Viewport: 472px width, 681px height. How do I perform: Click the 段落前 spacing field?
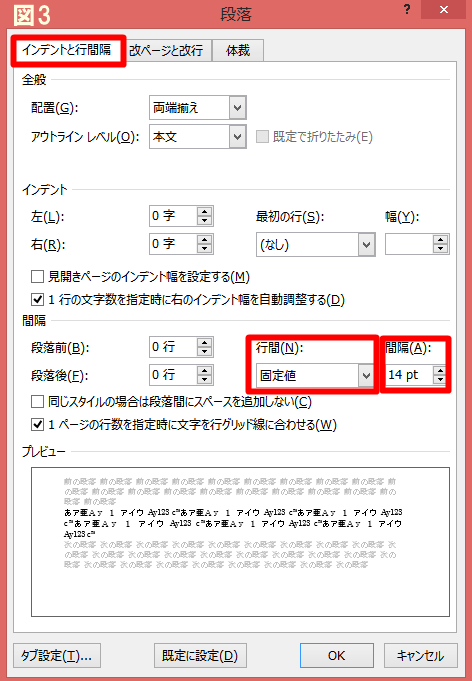173,347
